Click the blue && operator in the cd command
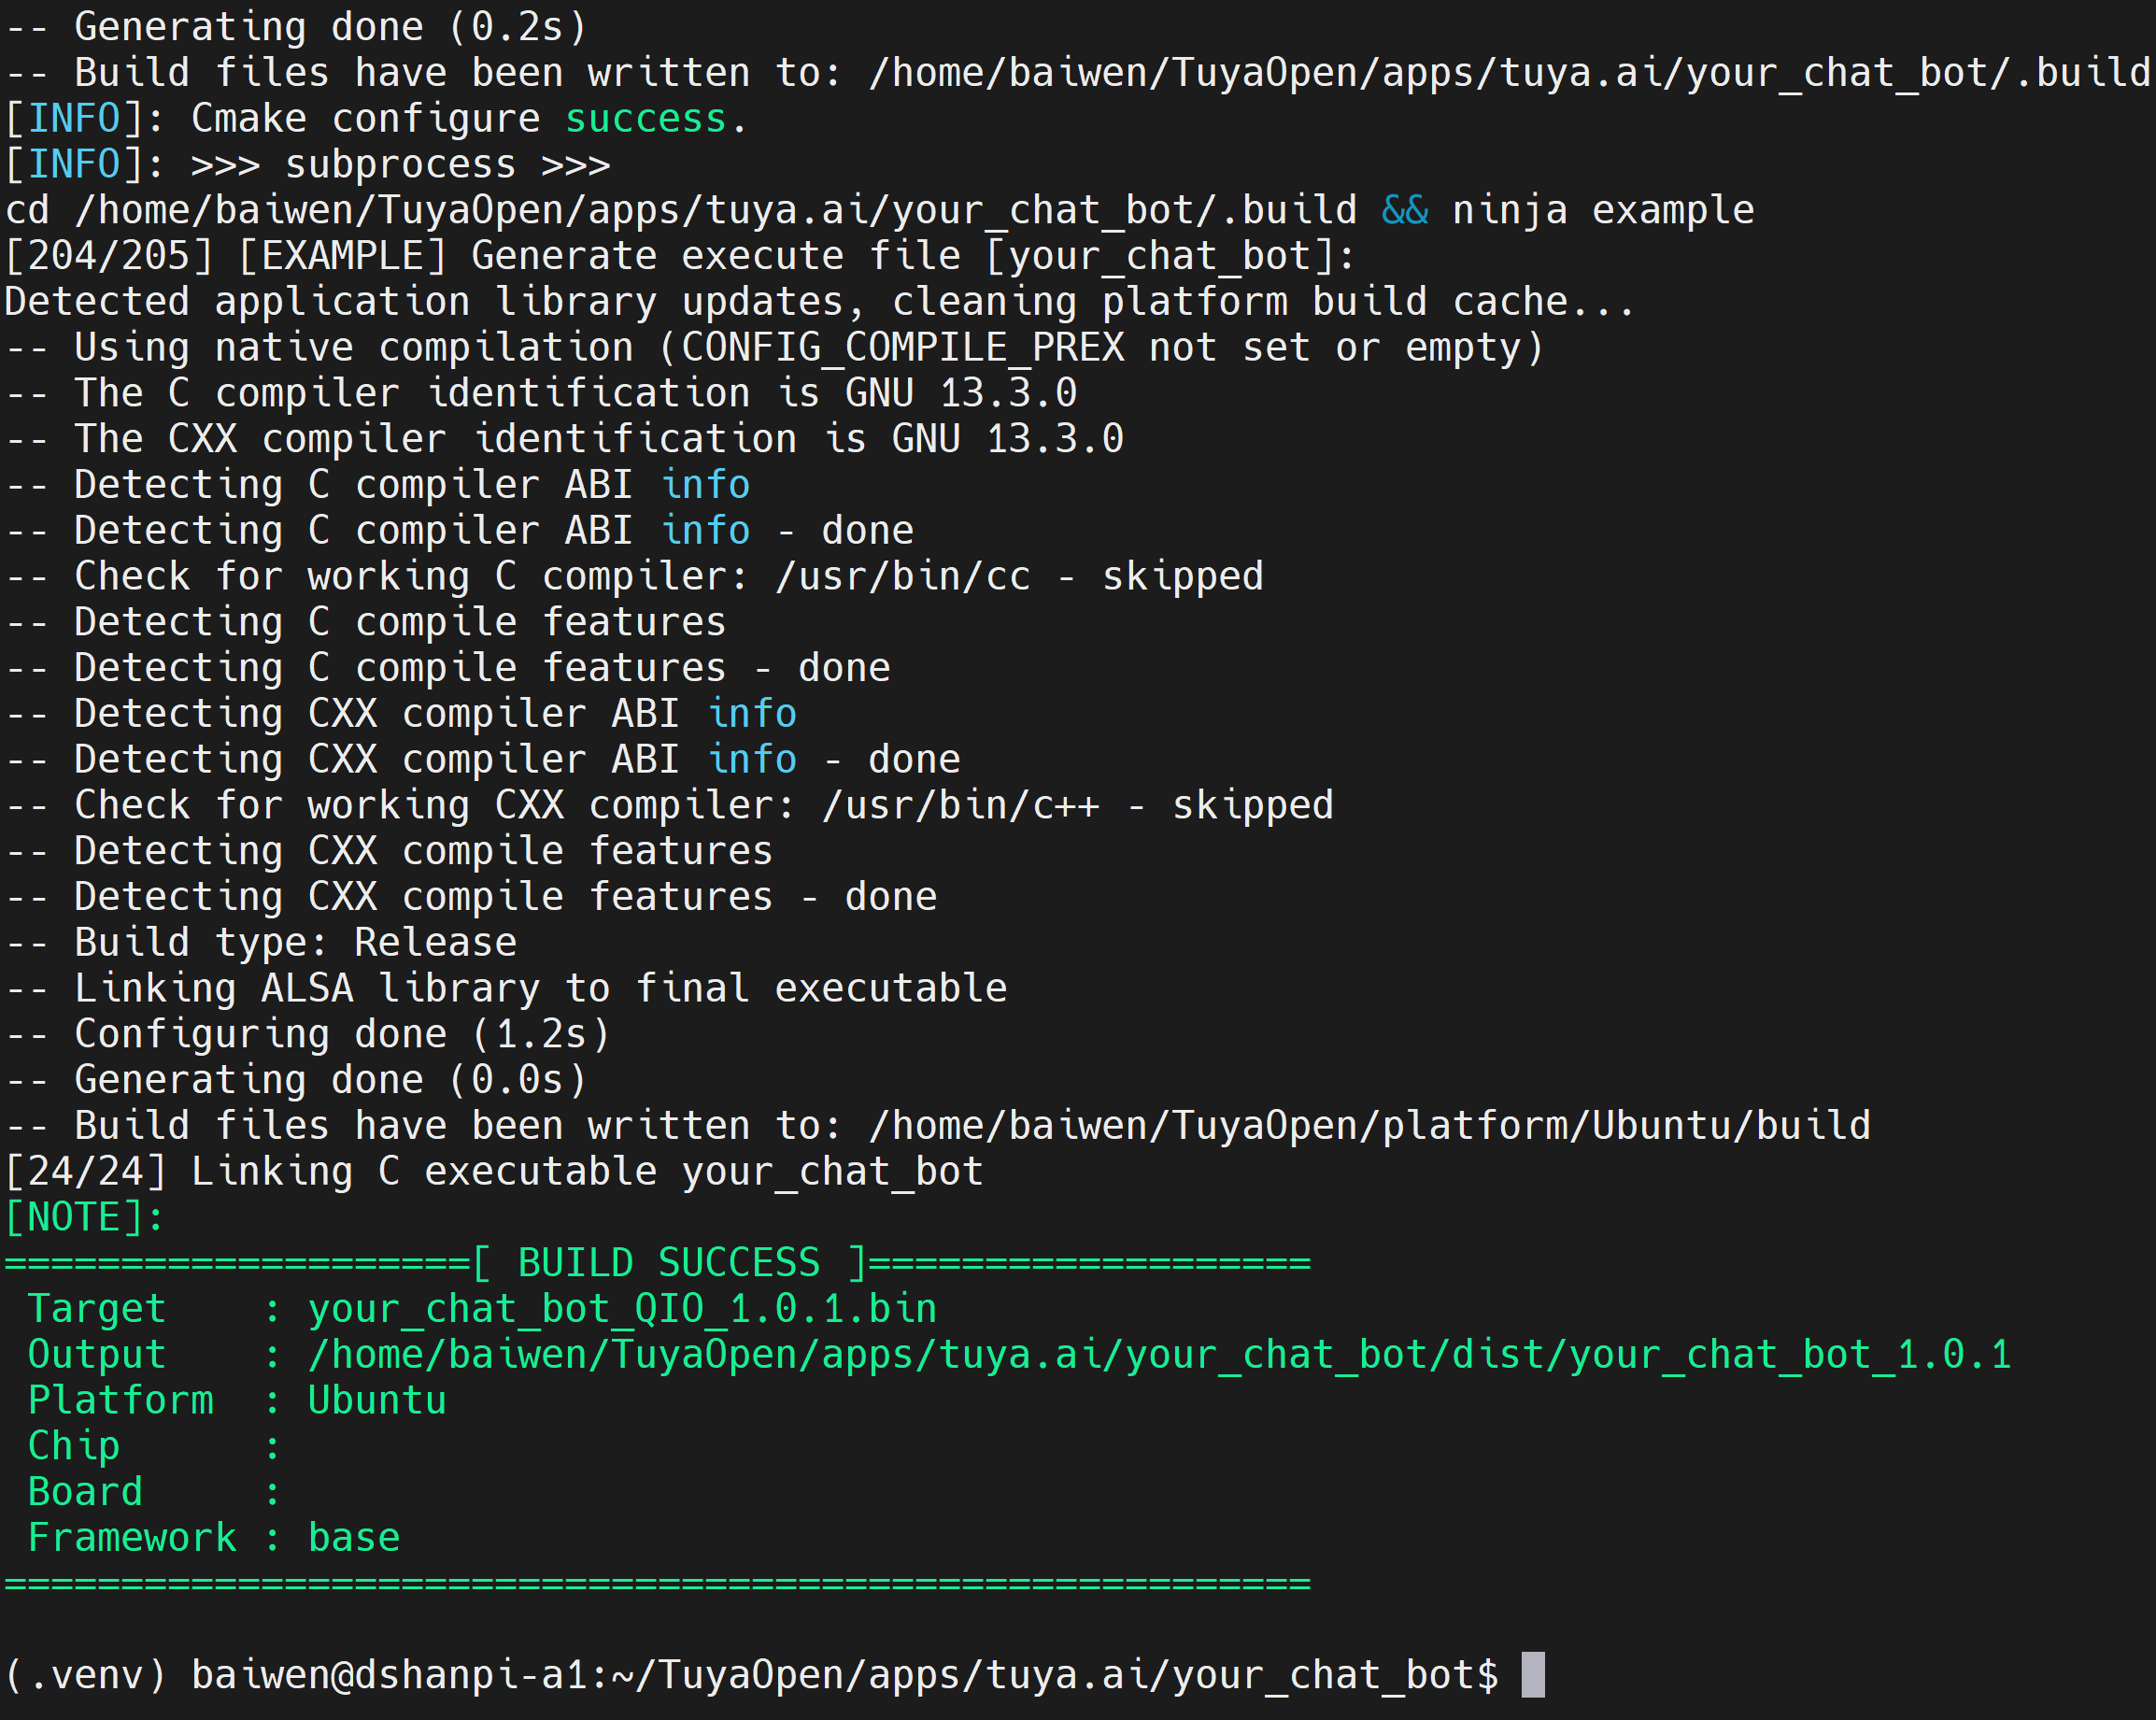2156x1720 pixels. 1404,210
